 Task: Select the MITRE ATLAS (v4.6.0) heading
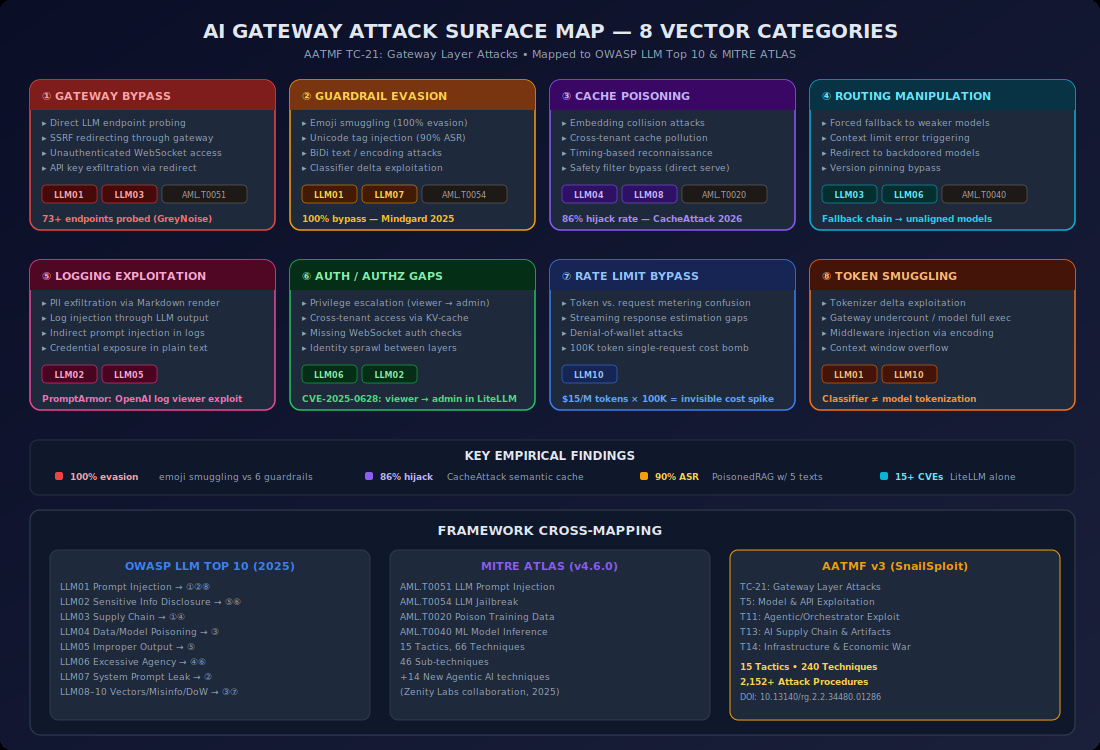(549, 565)
